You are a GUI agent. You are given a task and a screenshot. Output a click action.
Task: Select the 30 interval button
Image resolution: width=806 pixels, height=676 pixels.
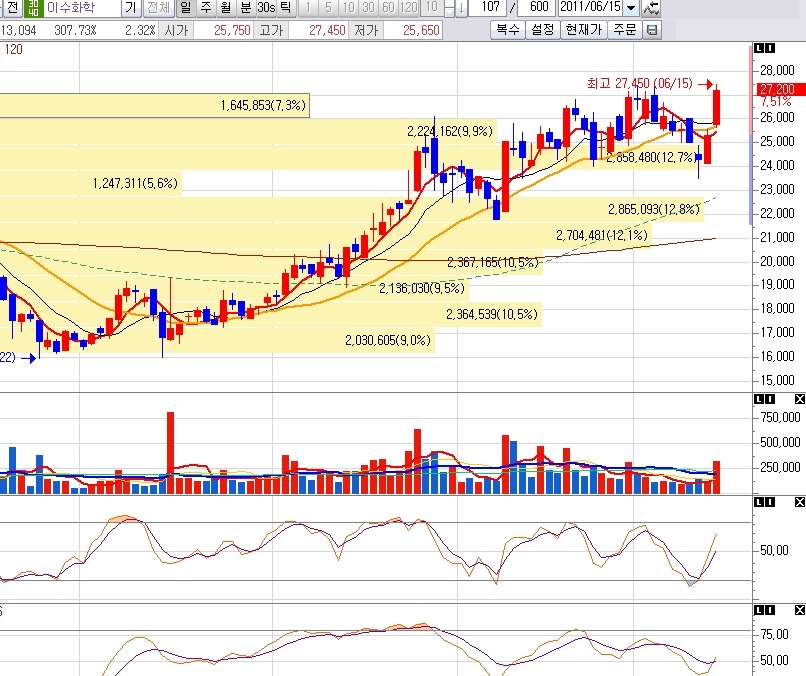368,8
